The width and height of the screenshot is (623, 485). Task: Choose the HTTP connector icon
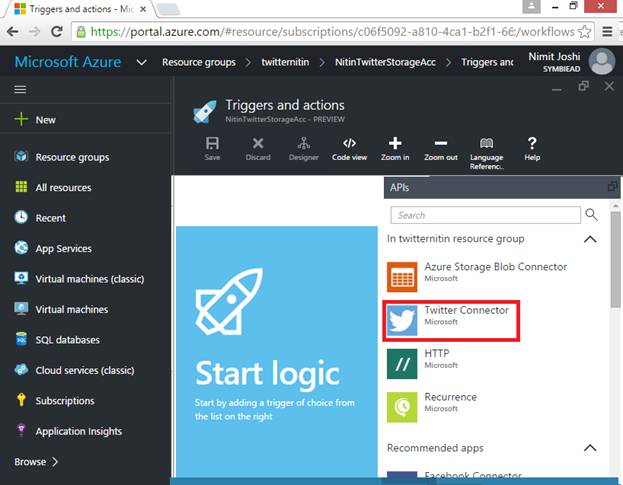(x=402, y=364)
